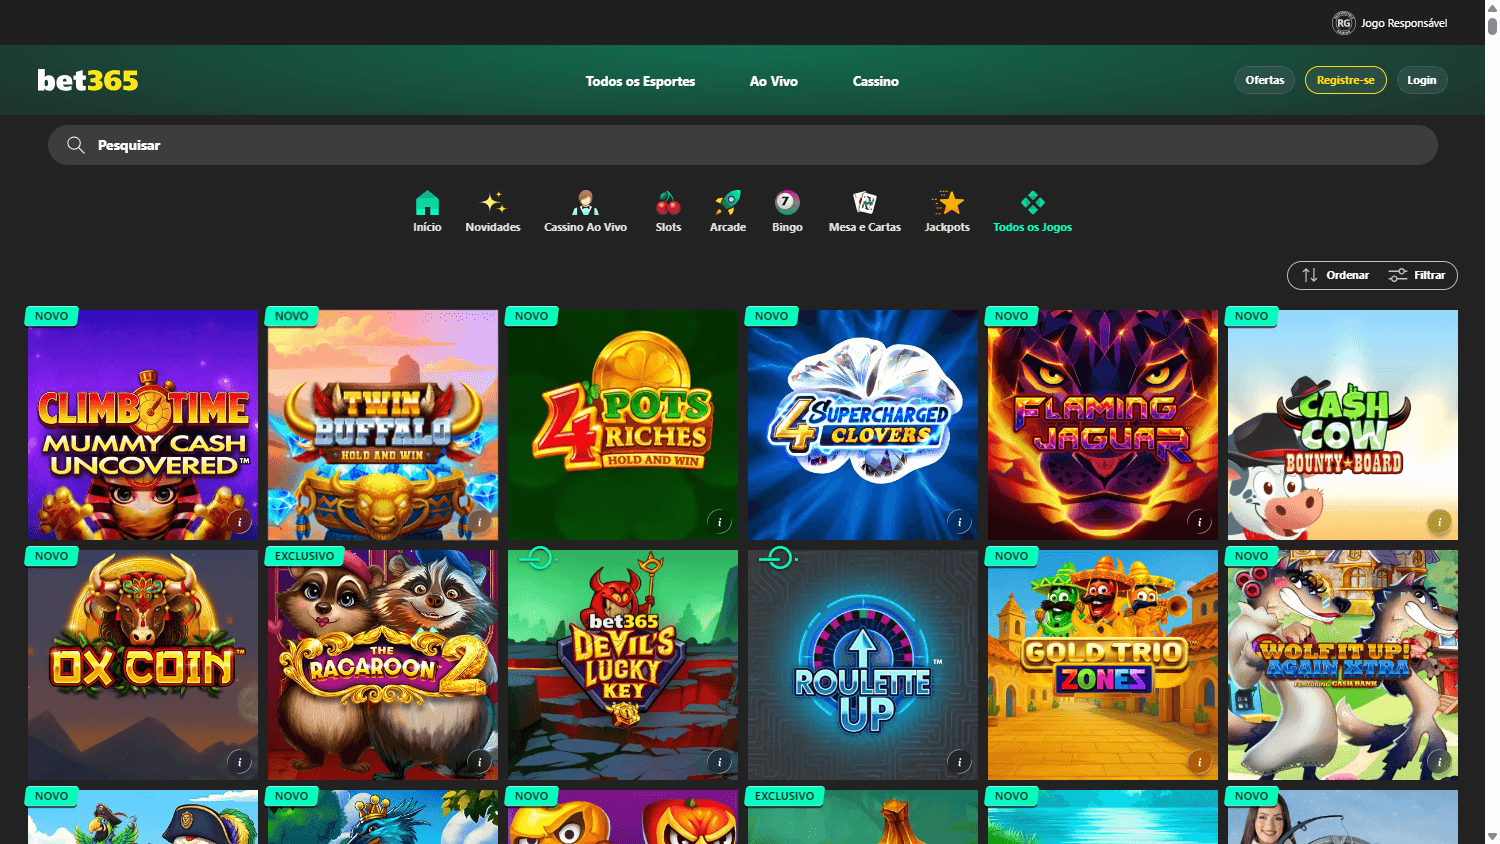Launch Twin Buffalo Hold and Win

click(383, 425)
